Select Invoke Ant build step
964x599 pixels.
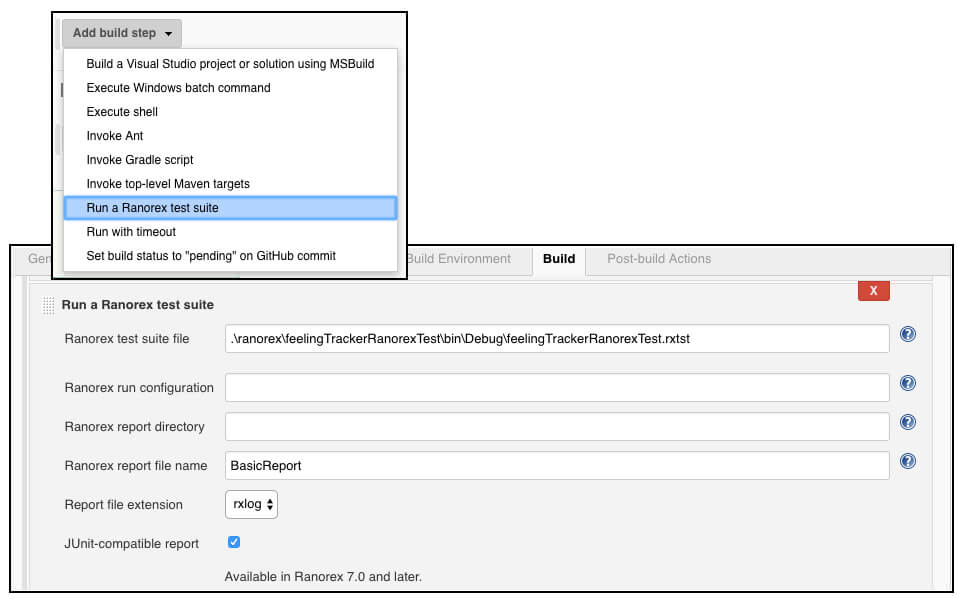[x=230, y=136]
